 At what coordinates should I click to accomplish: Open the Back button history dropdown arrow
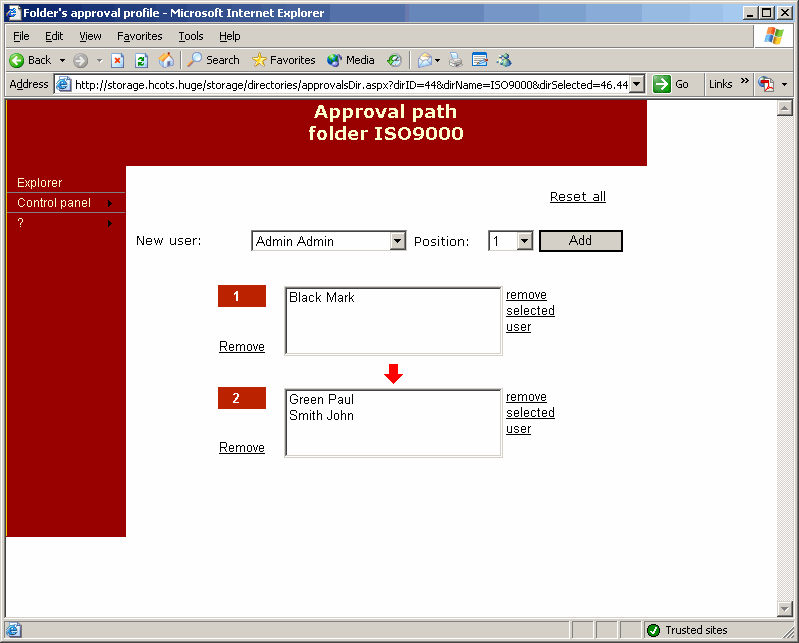(x=62, y=61)
